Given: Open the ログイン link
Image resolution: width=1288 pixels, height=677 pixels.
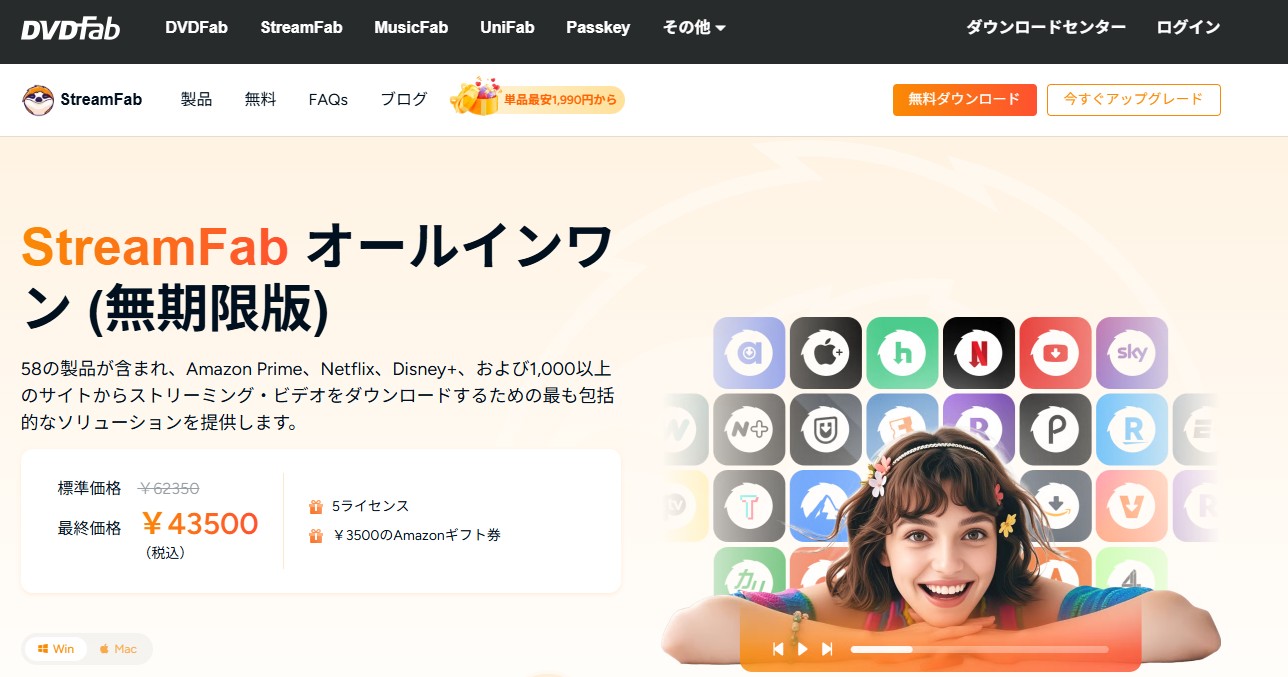Looking at the screenshot, I should point(1188,28).
